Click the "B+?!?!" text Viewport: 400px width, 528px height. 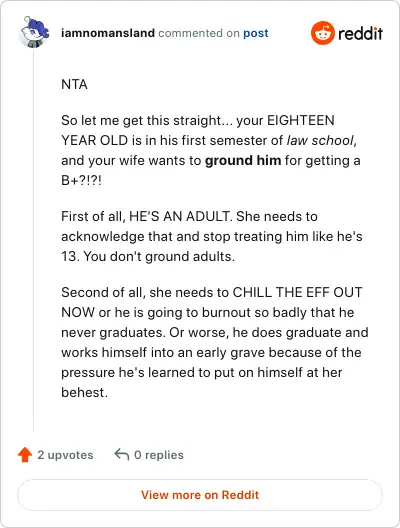(x=81, y=181)
